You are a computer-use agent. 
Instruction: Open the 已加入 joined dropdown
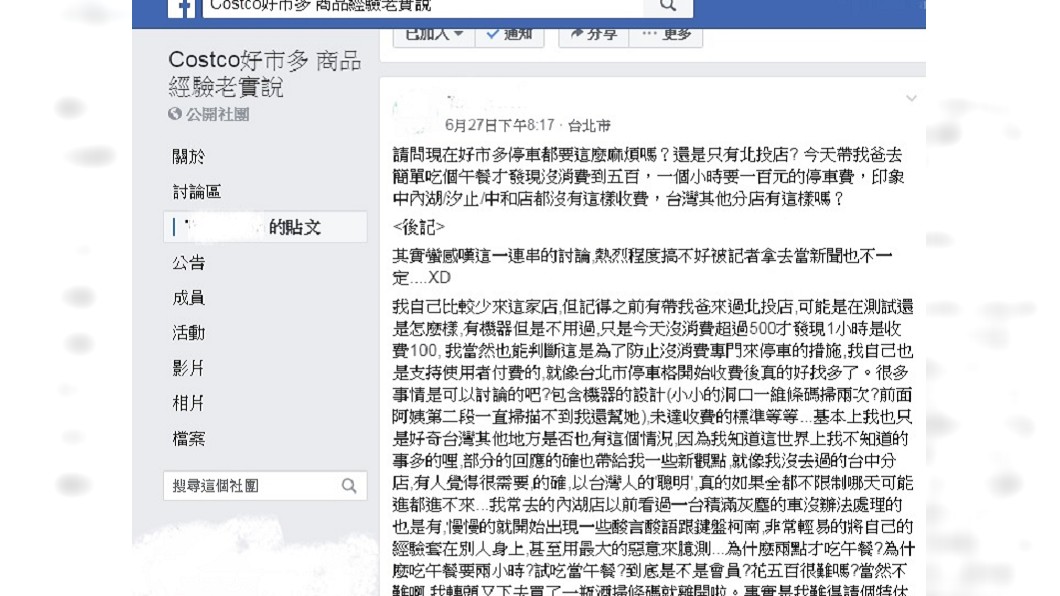pos(434,35)
